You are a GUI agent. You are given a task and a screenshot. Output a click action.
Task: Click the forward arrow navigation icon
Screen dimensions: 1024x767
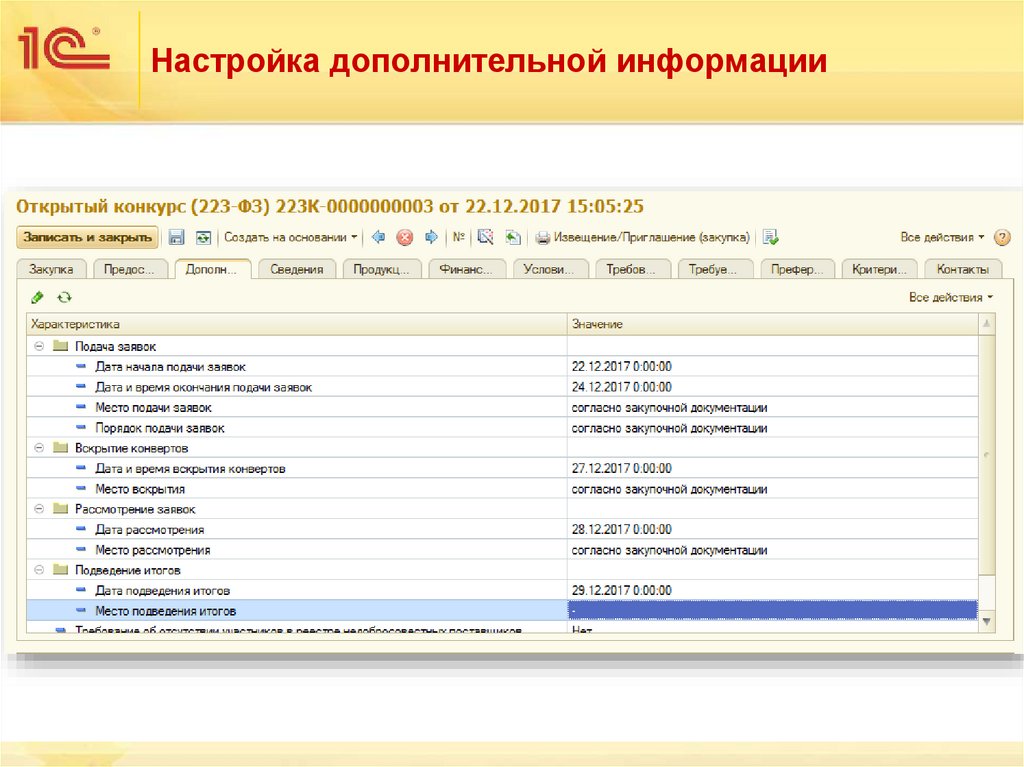point(432,237)
